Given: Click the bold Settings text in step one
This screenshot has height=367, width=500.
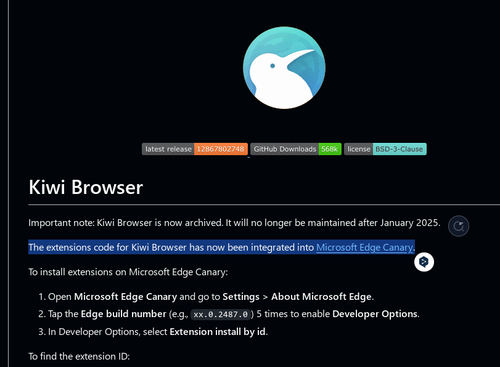Looking at the screenshot, I should pyautogui.click(x=241, y=297).
